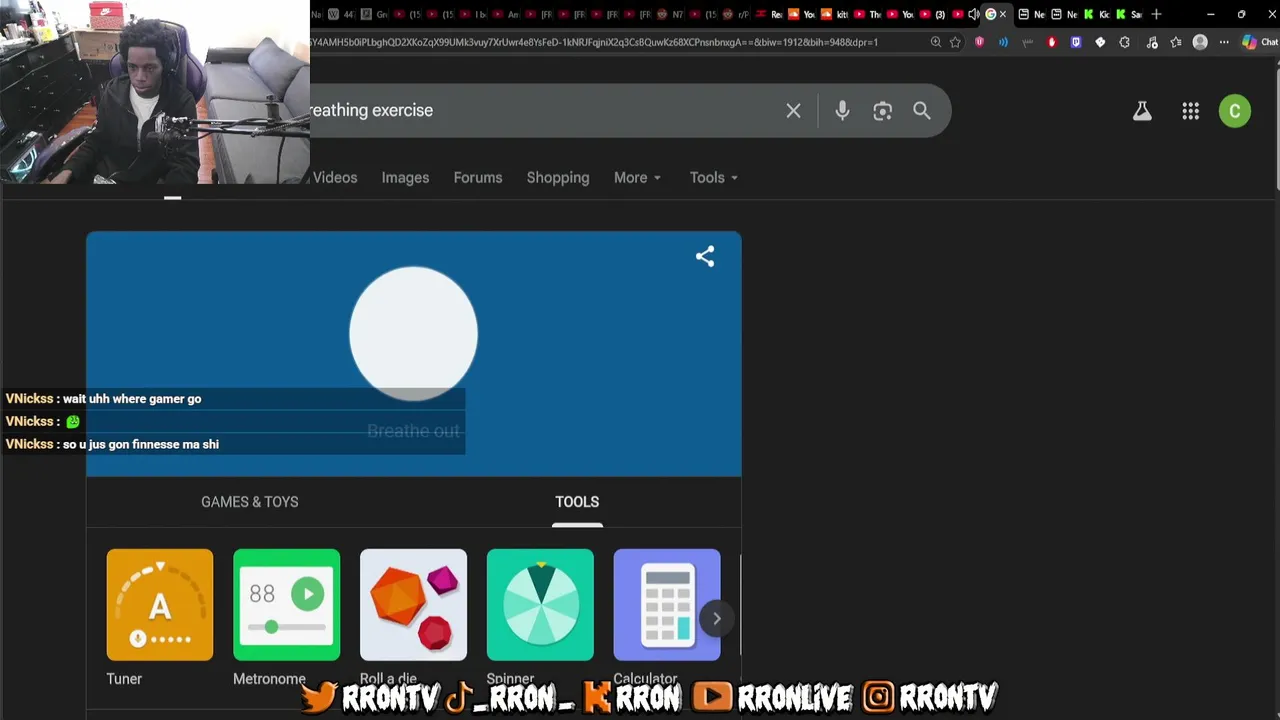Open the Tuner tool
Screen dimensions: 1280x720
click(160, 605)
